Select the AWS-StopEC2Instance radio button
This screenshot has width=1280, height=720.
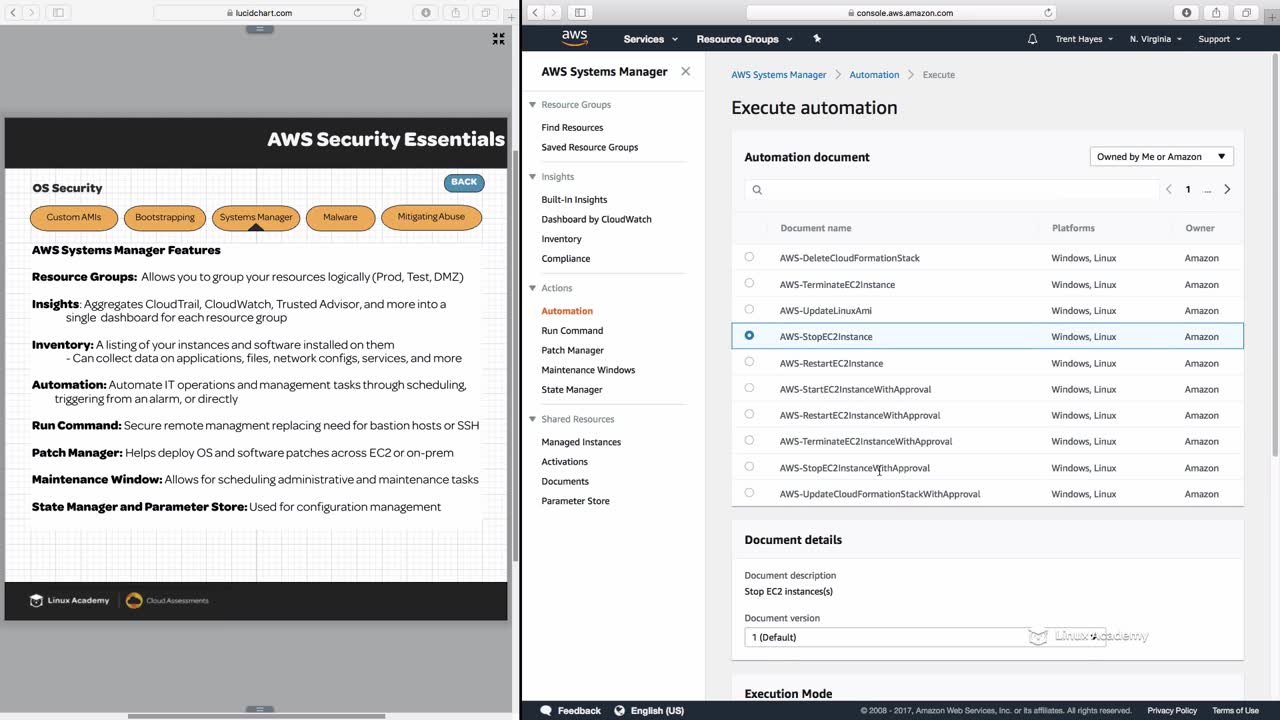tap(749, 336)
